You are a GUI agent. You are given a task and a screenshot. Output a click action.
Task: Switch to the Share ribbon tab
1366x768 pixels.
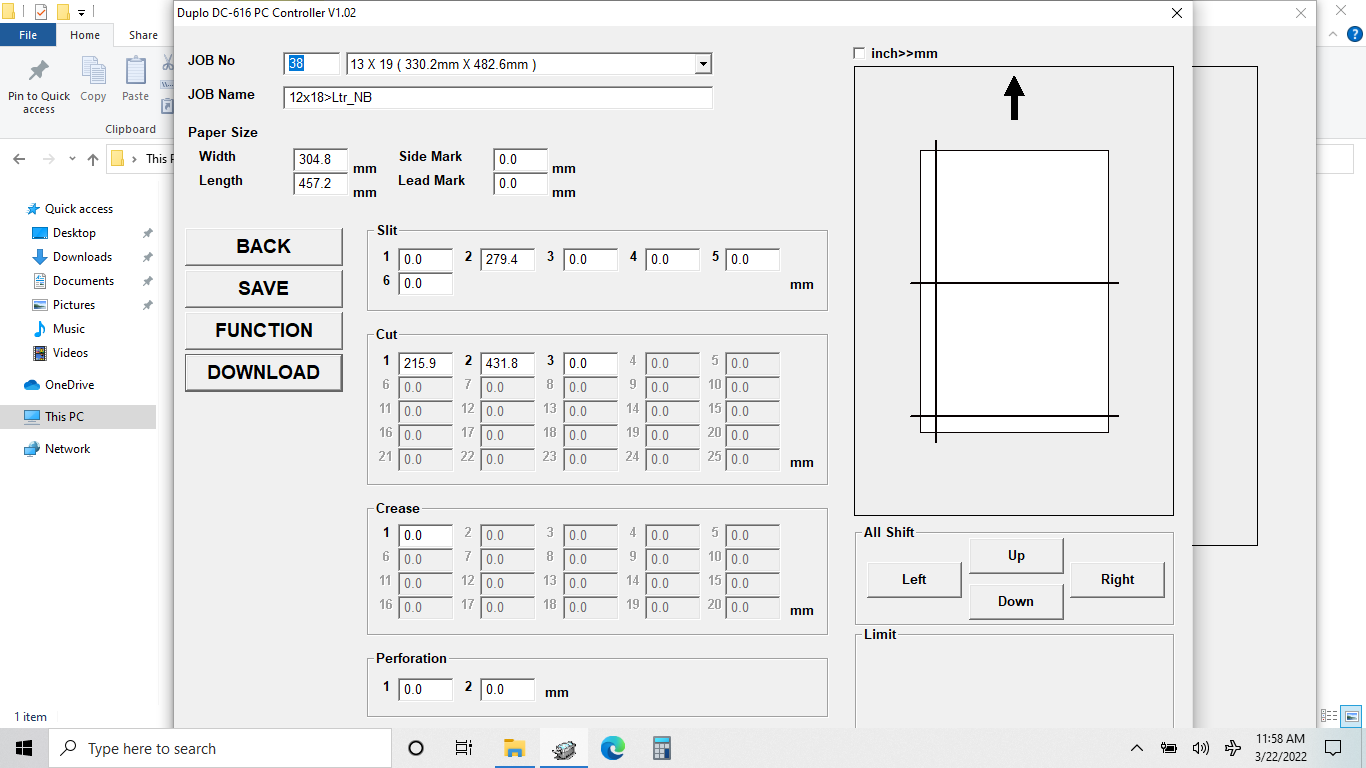143,35
